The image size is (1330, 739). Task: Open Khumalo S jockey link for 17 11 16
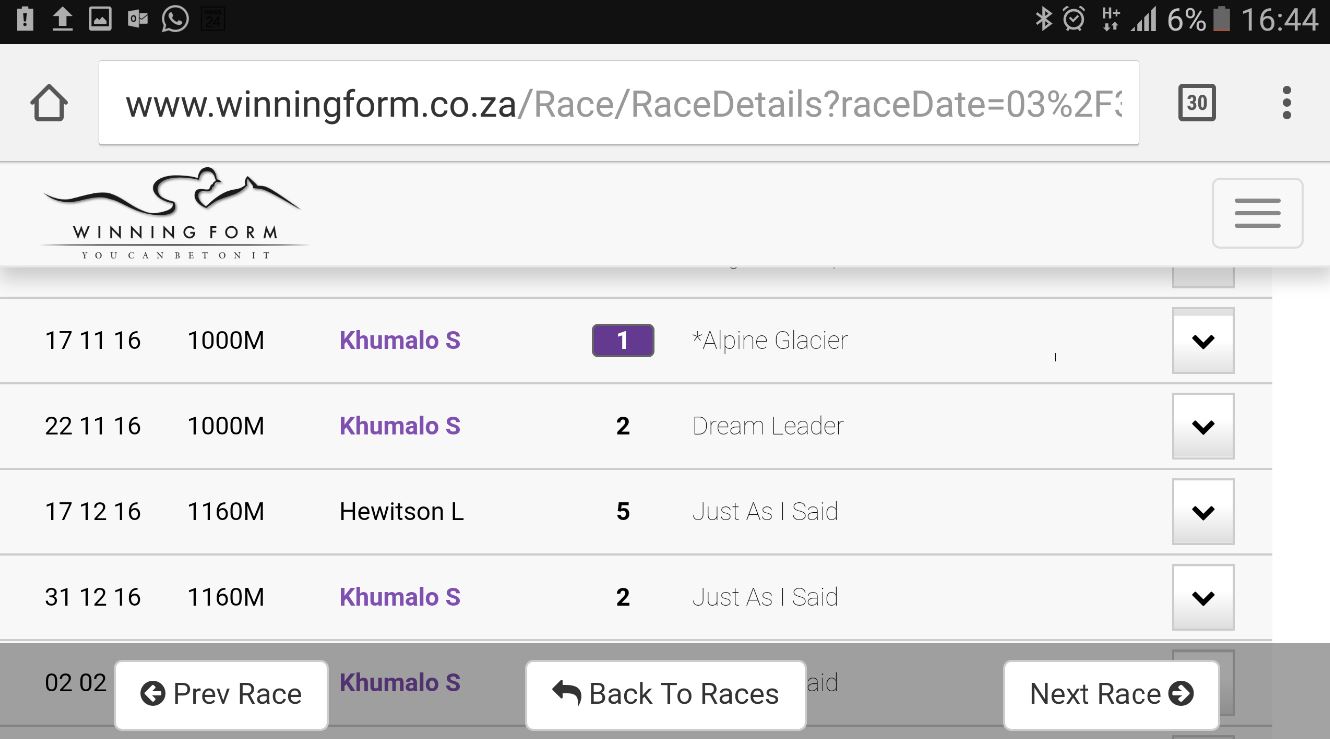pos(400,340)
